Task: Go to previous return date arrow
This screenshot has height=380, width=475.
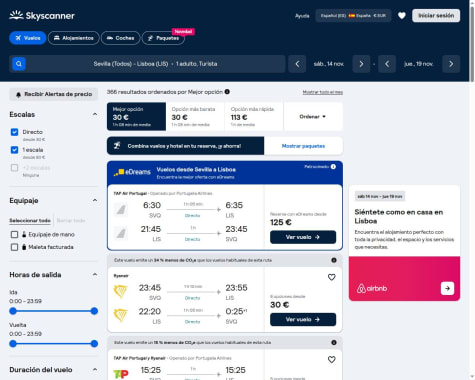Action: [387, 64]
